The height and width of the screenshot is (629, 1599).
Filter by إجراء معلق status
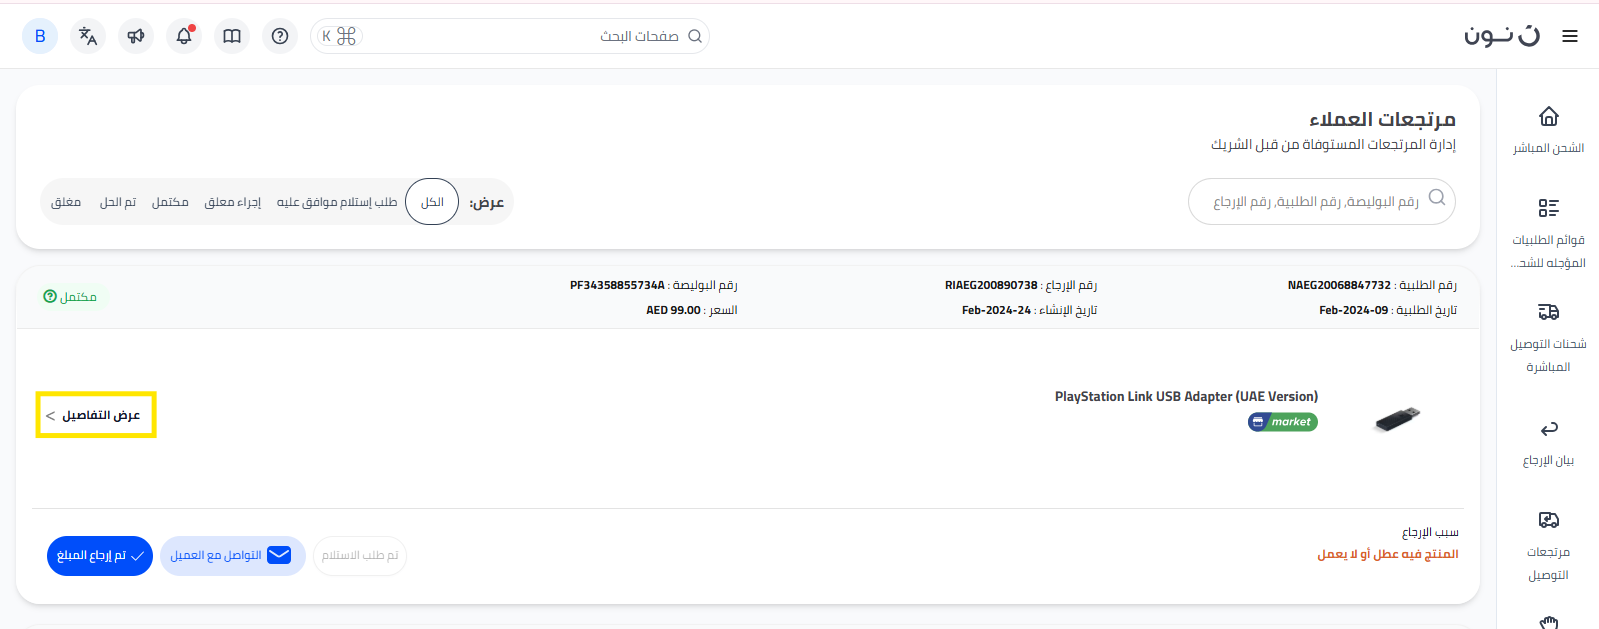tap(232, 202)
